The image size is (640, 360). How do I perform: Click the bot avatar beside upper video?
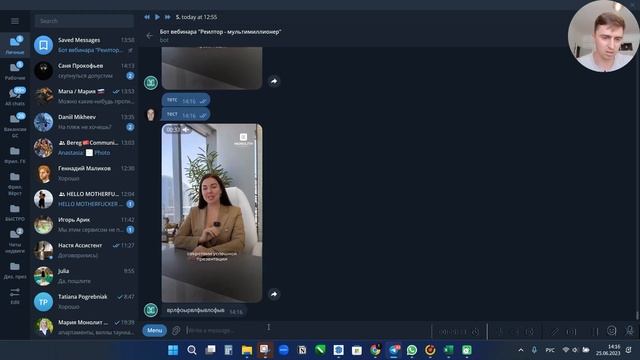[x=151, y=82]
